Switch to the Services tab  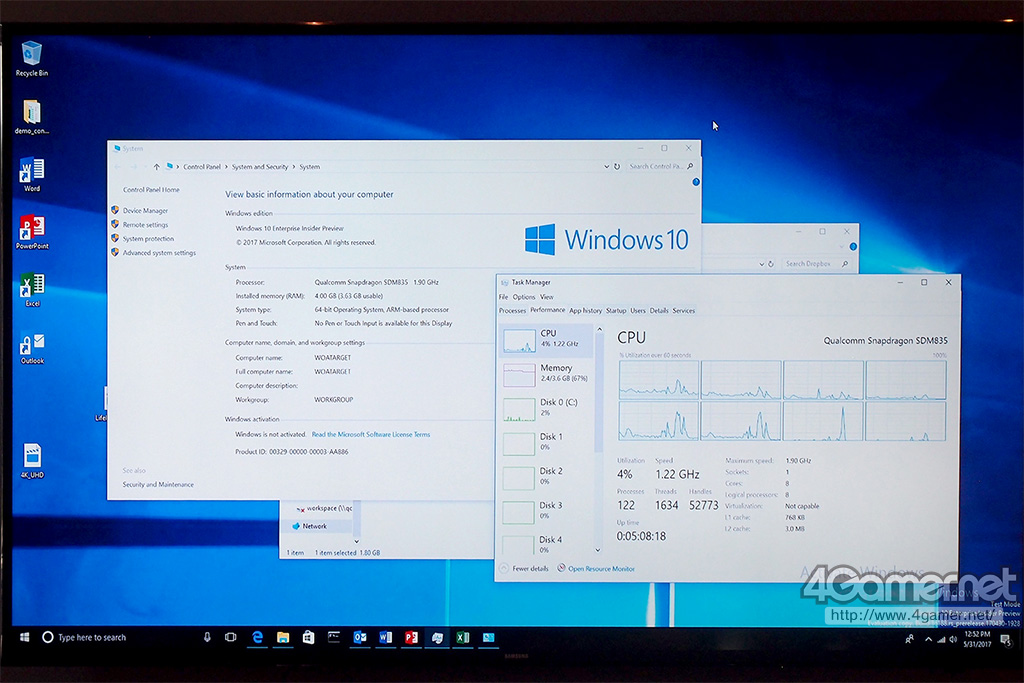[x=684, y=311]
